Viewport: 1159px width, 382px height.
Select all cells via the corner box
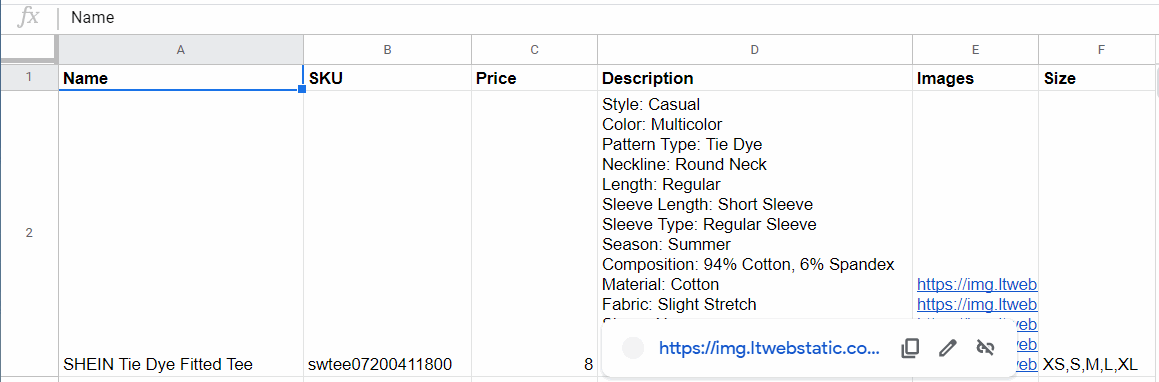pos(28,50)
